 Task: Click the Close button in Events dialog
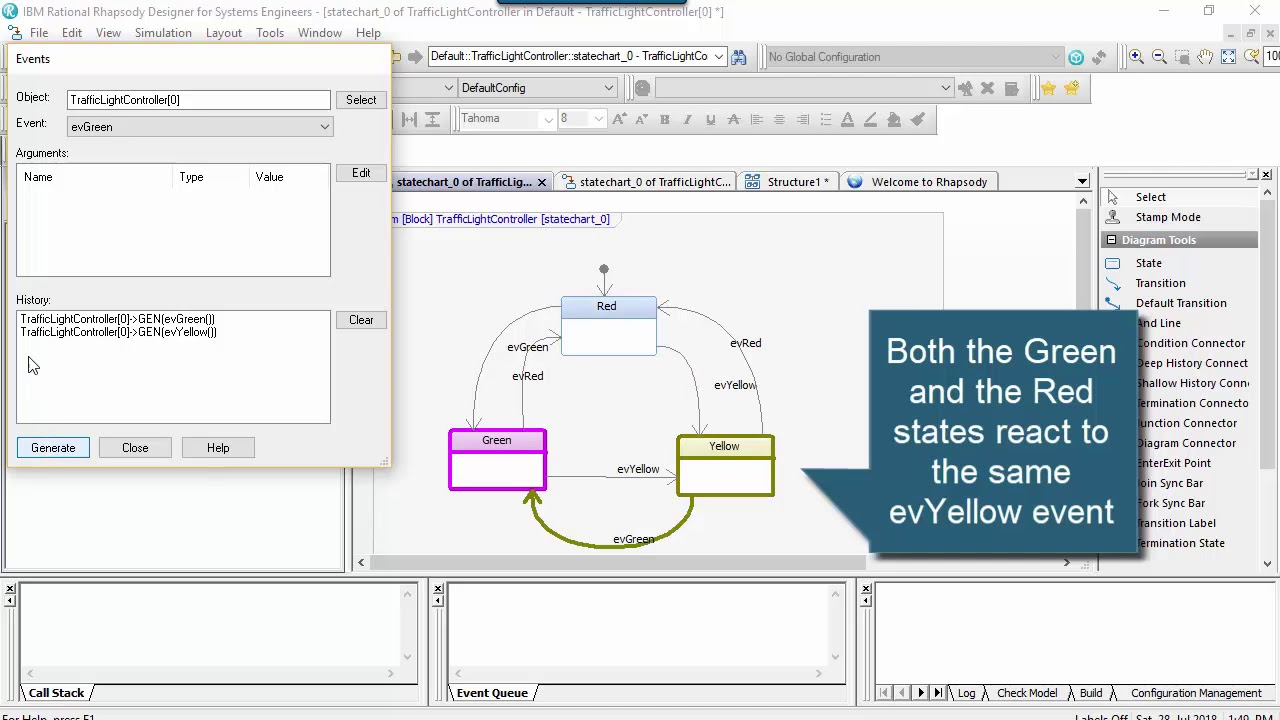pyautogui.click(x=135, y=448)
